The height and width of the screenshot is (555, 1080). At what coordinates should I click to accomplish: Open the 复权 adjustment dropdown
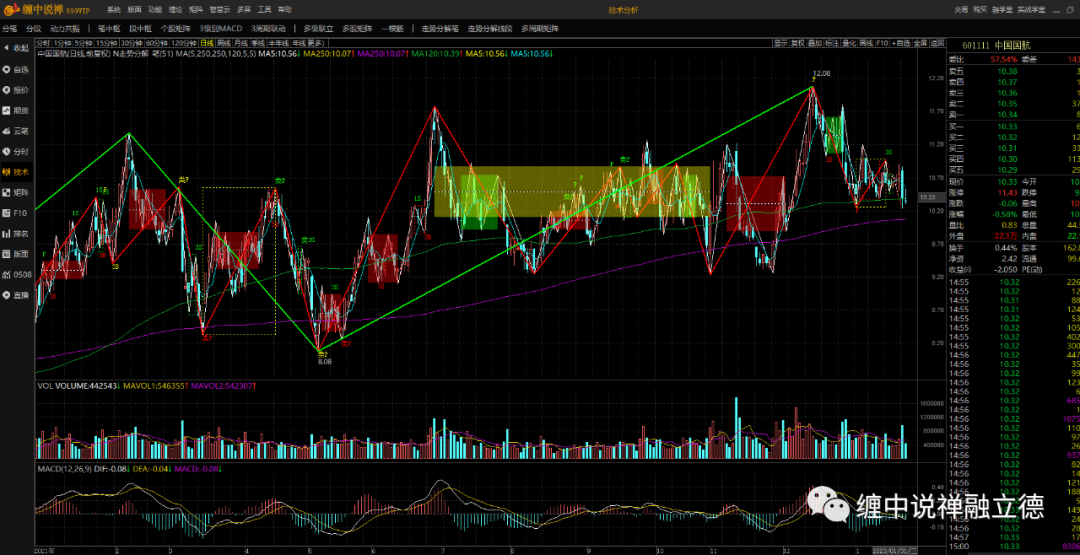click(798, 43)
